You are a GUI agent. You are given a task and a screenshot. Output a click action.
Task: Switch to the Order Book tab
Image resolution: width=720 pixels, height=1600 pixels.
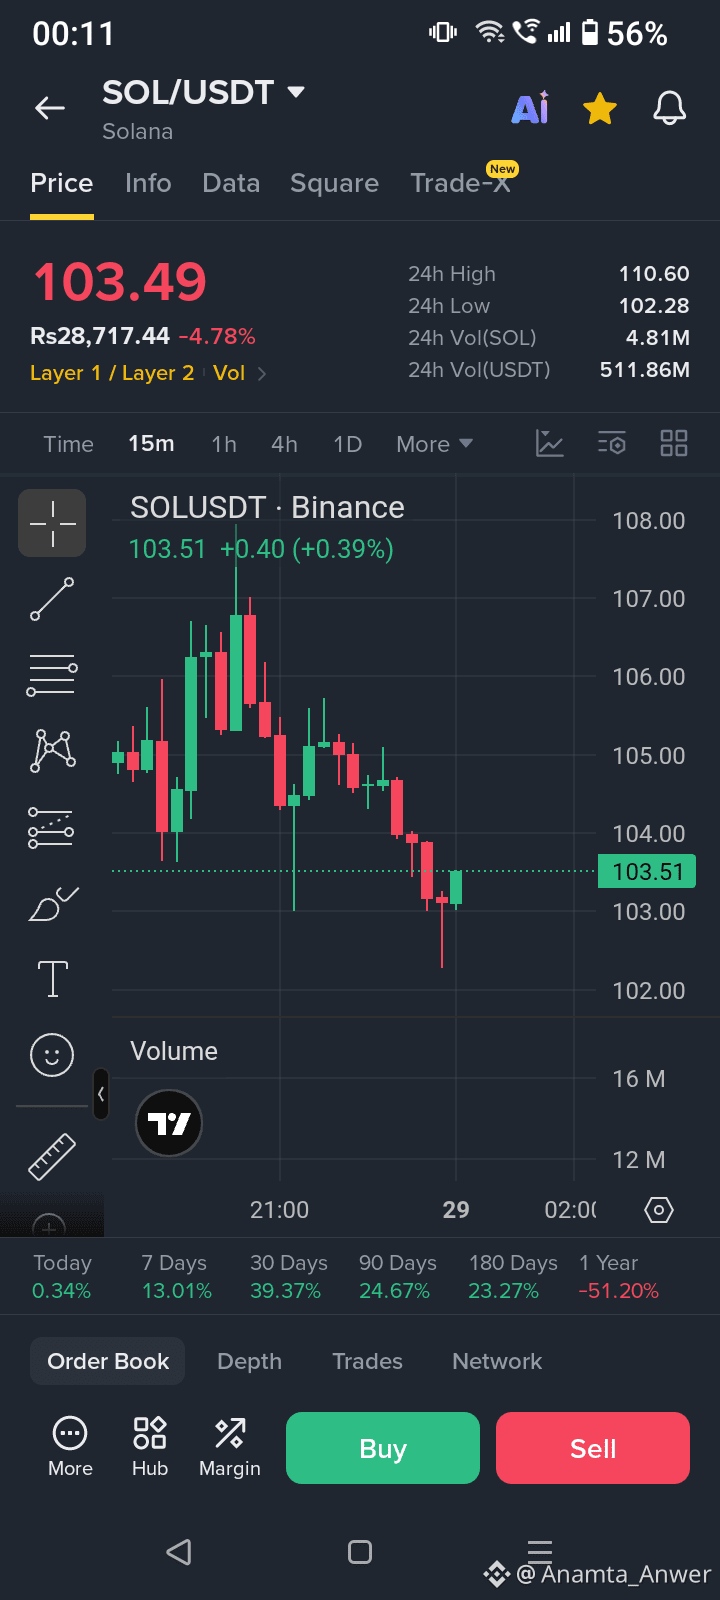tap(108, 1361)
